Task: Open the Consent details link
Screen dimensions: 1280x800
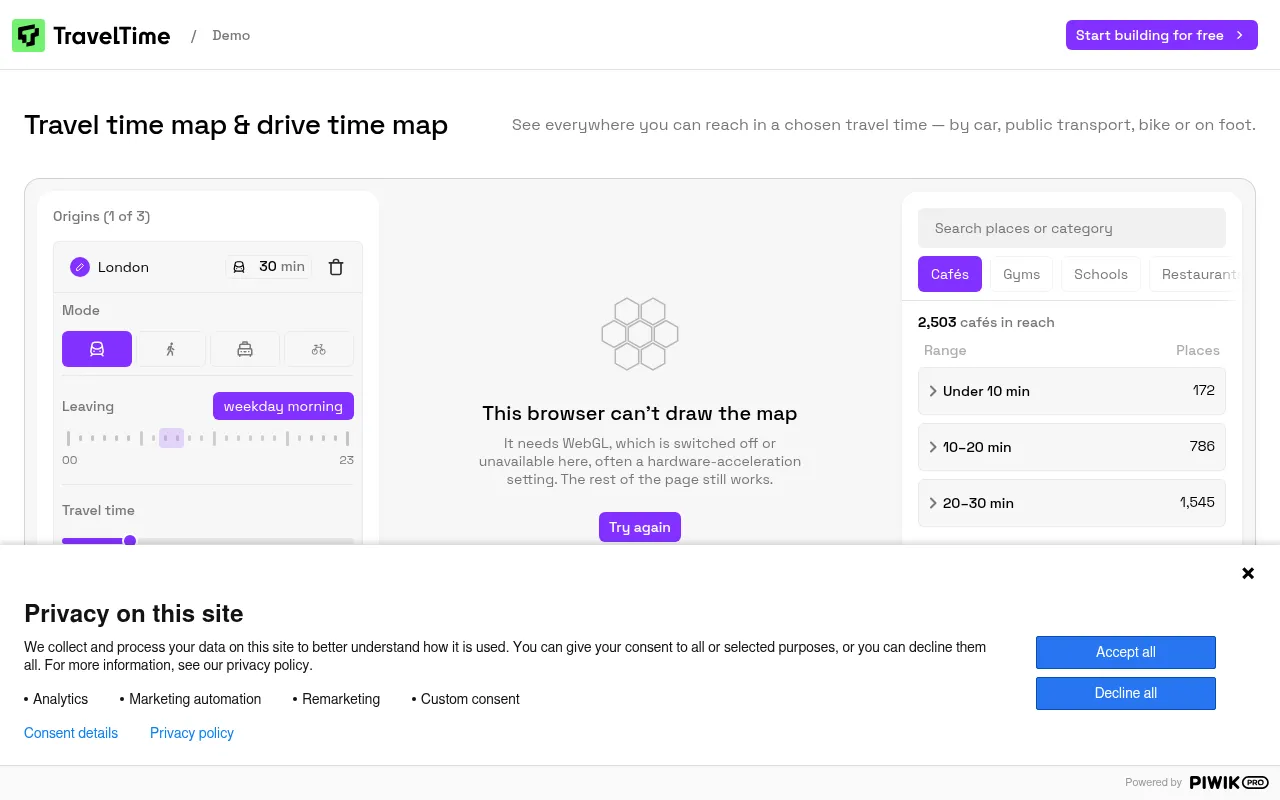Action: click(x=71, y=733)
